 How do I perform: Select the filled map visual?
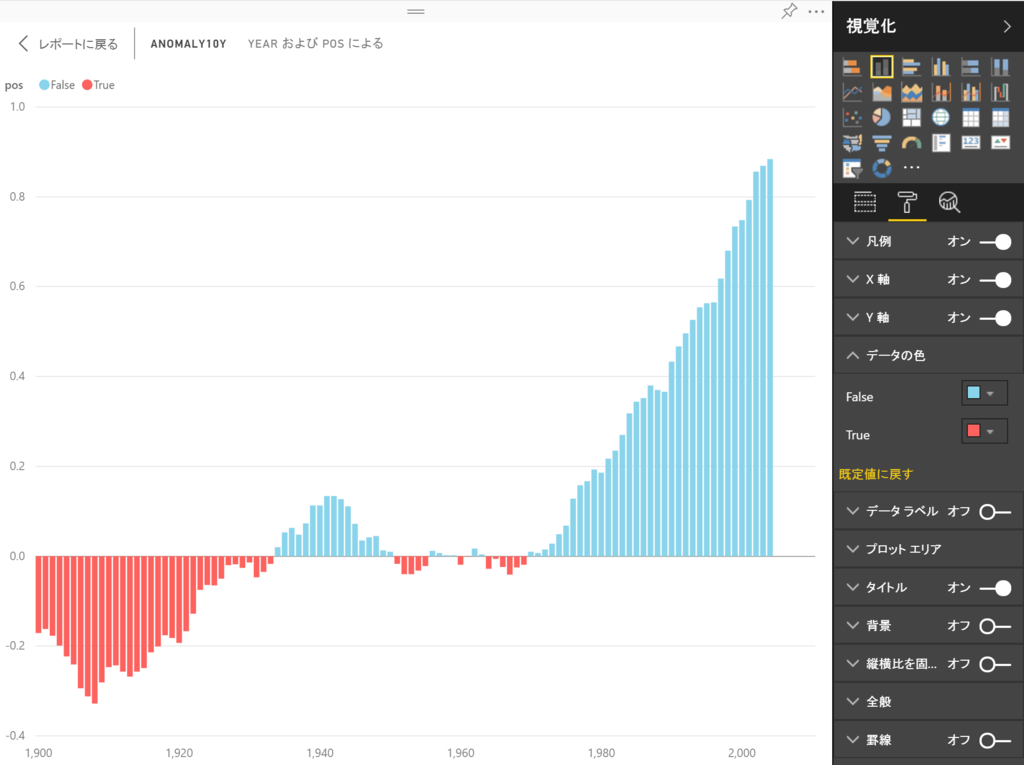click(x=852, y=143)
